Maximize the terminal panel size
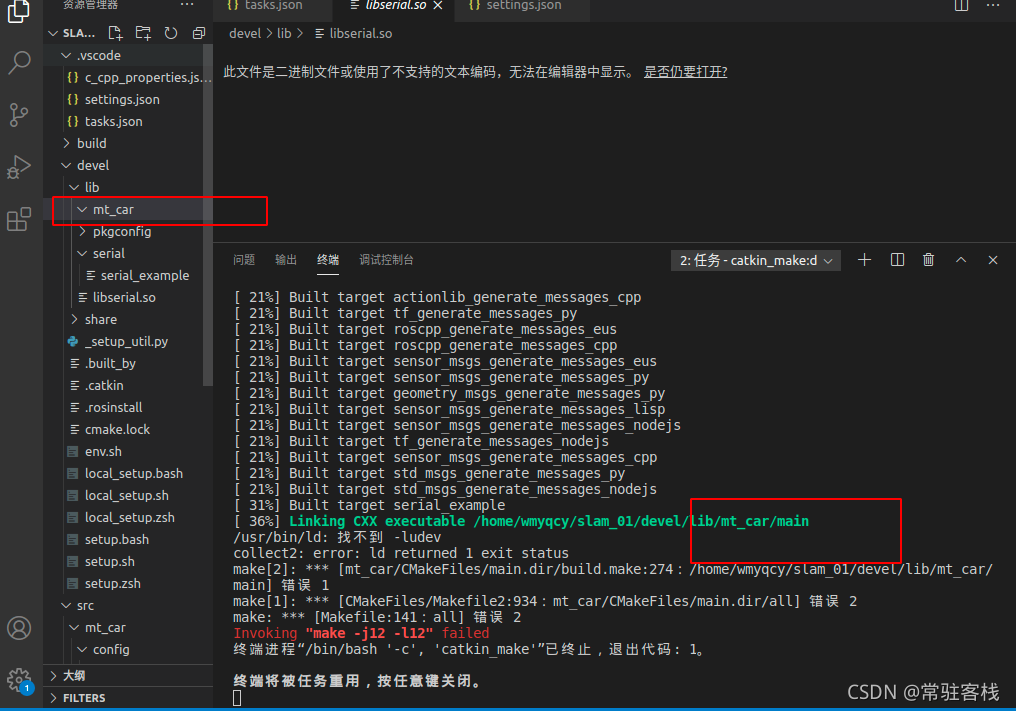The width and height of the screenshot is (1016, 711). 961,260
